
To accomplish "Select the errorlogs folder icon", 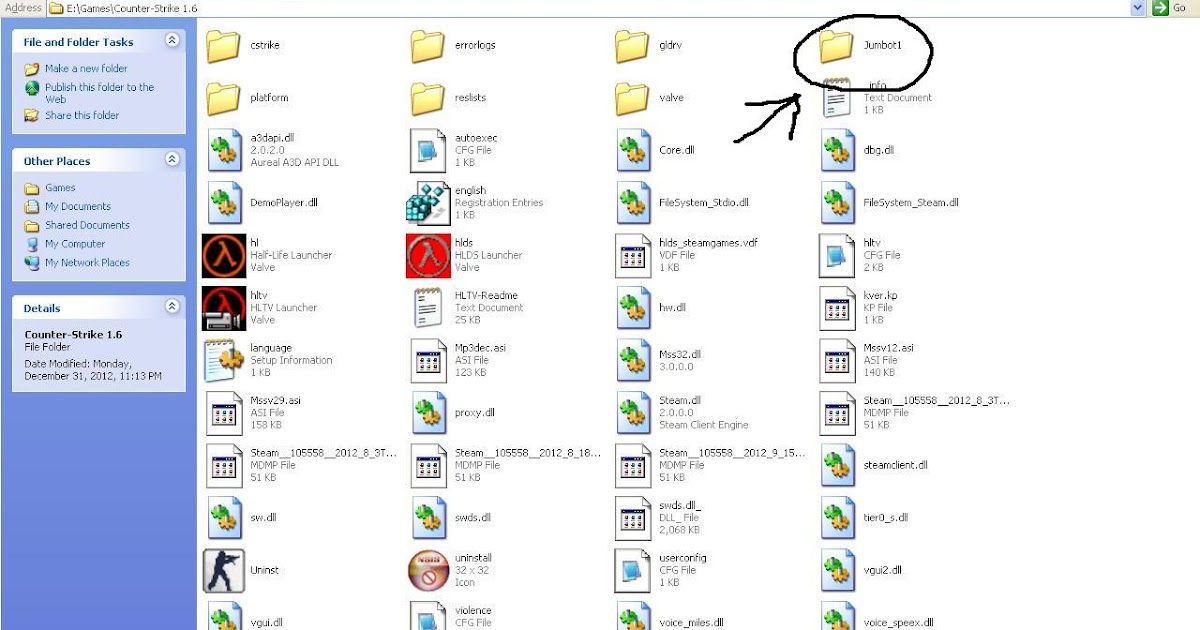I will (x=428, y=46).
